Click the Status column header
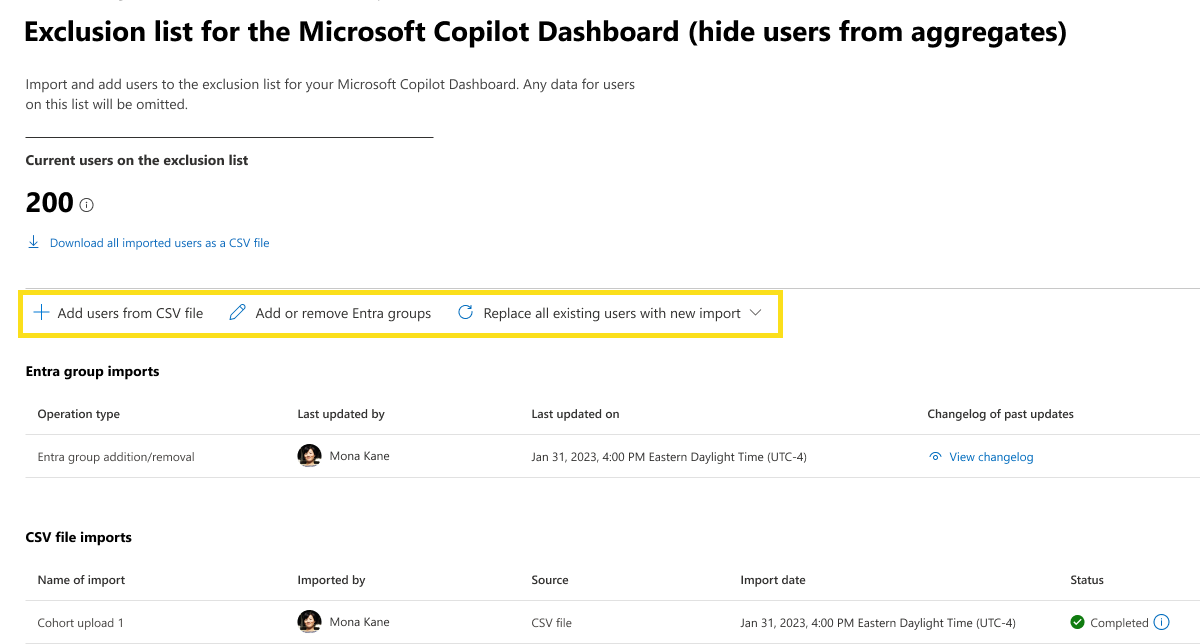1200x644 pixels. pos(1087,580)
